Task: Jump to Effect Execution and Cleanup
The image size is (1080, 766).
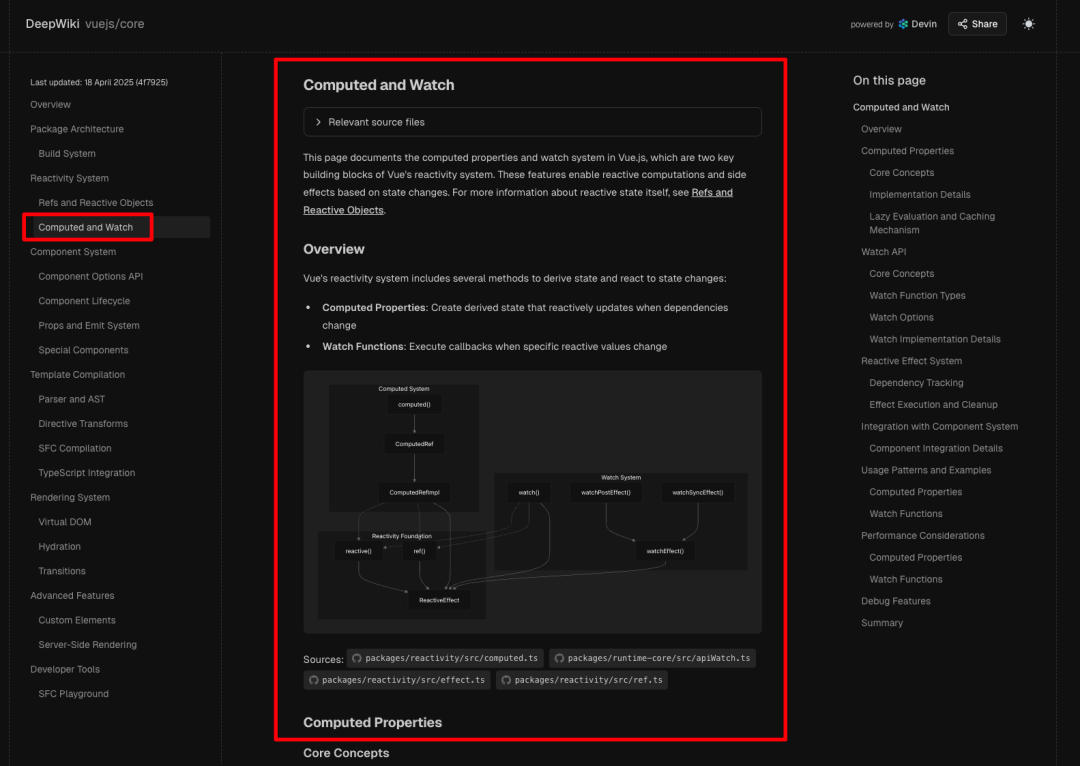Action: coord(933,404)
